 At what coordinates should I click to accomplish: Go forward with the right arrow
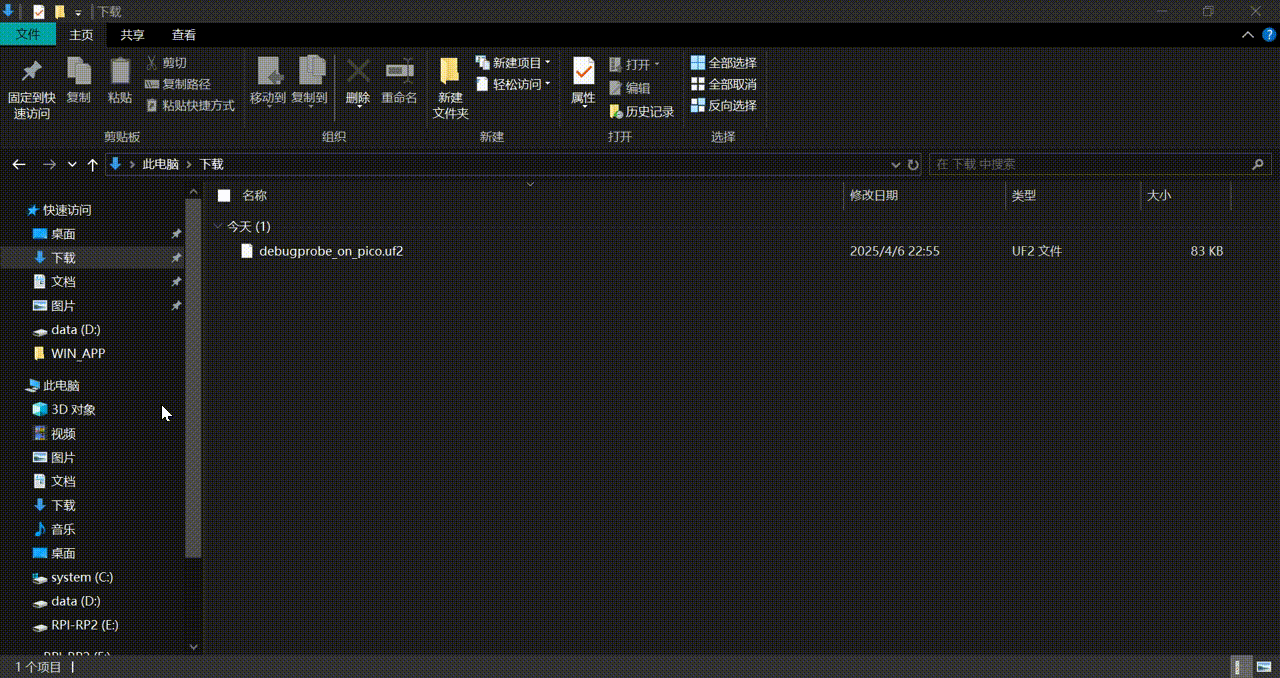pyautogui.click(x=49, y=164)
